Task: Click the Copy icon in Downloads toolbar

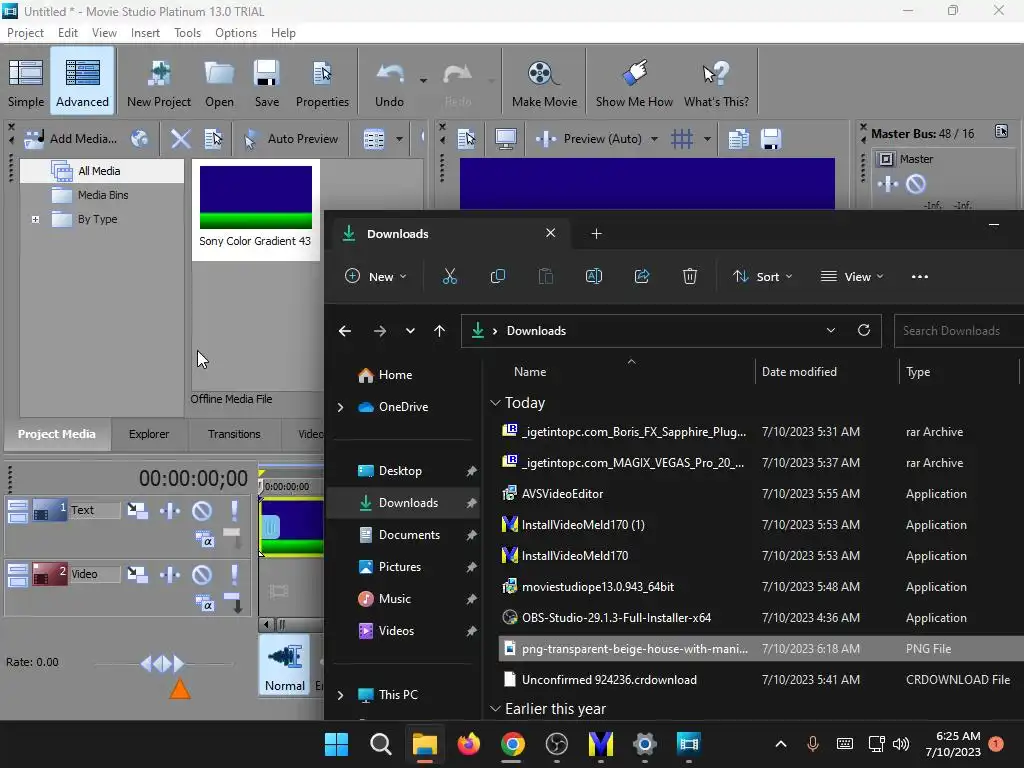Action: tap(498, 276)
